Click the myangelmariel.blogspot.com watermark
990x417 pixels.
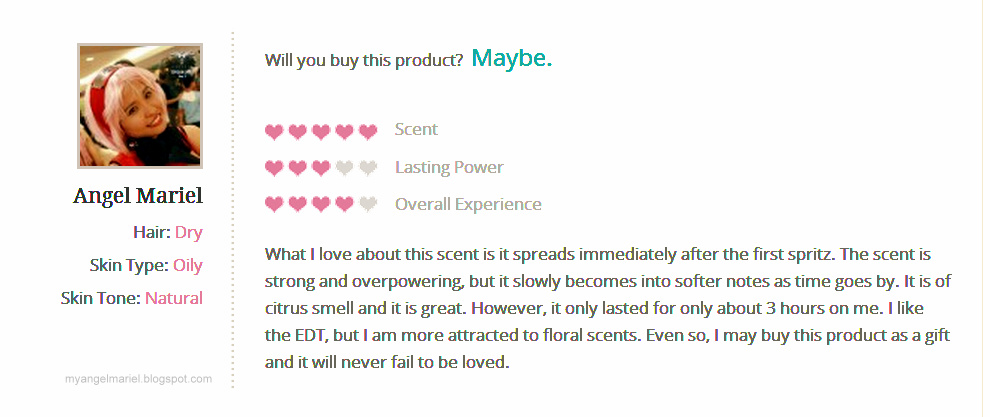tap(138, 379)
